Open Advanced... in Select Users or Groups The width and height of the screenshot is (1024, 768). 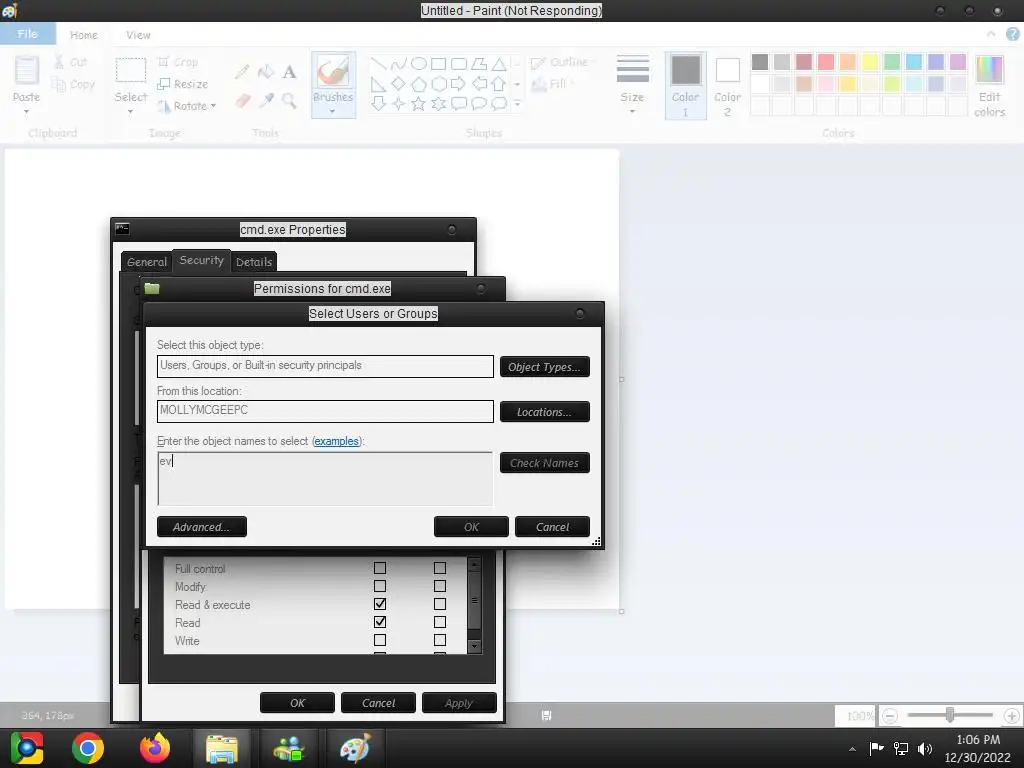pos(202,527)
